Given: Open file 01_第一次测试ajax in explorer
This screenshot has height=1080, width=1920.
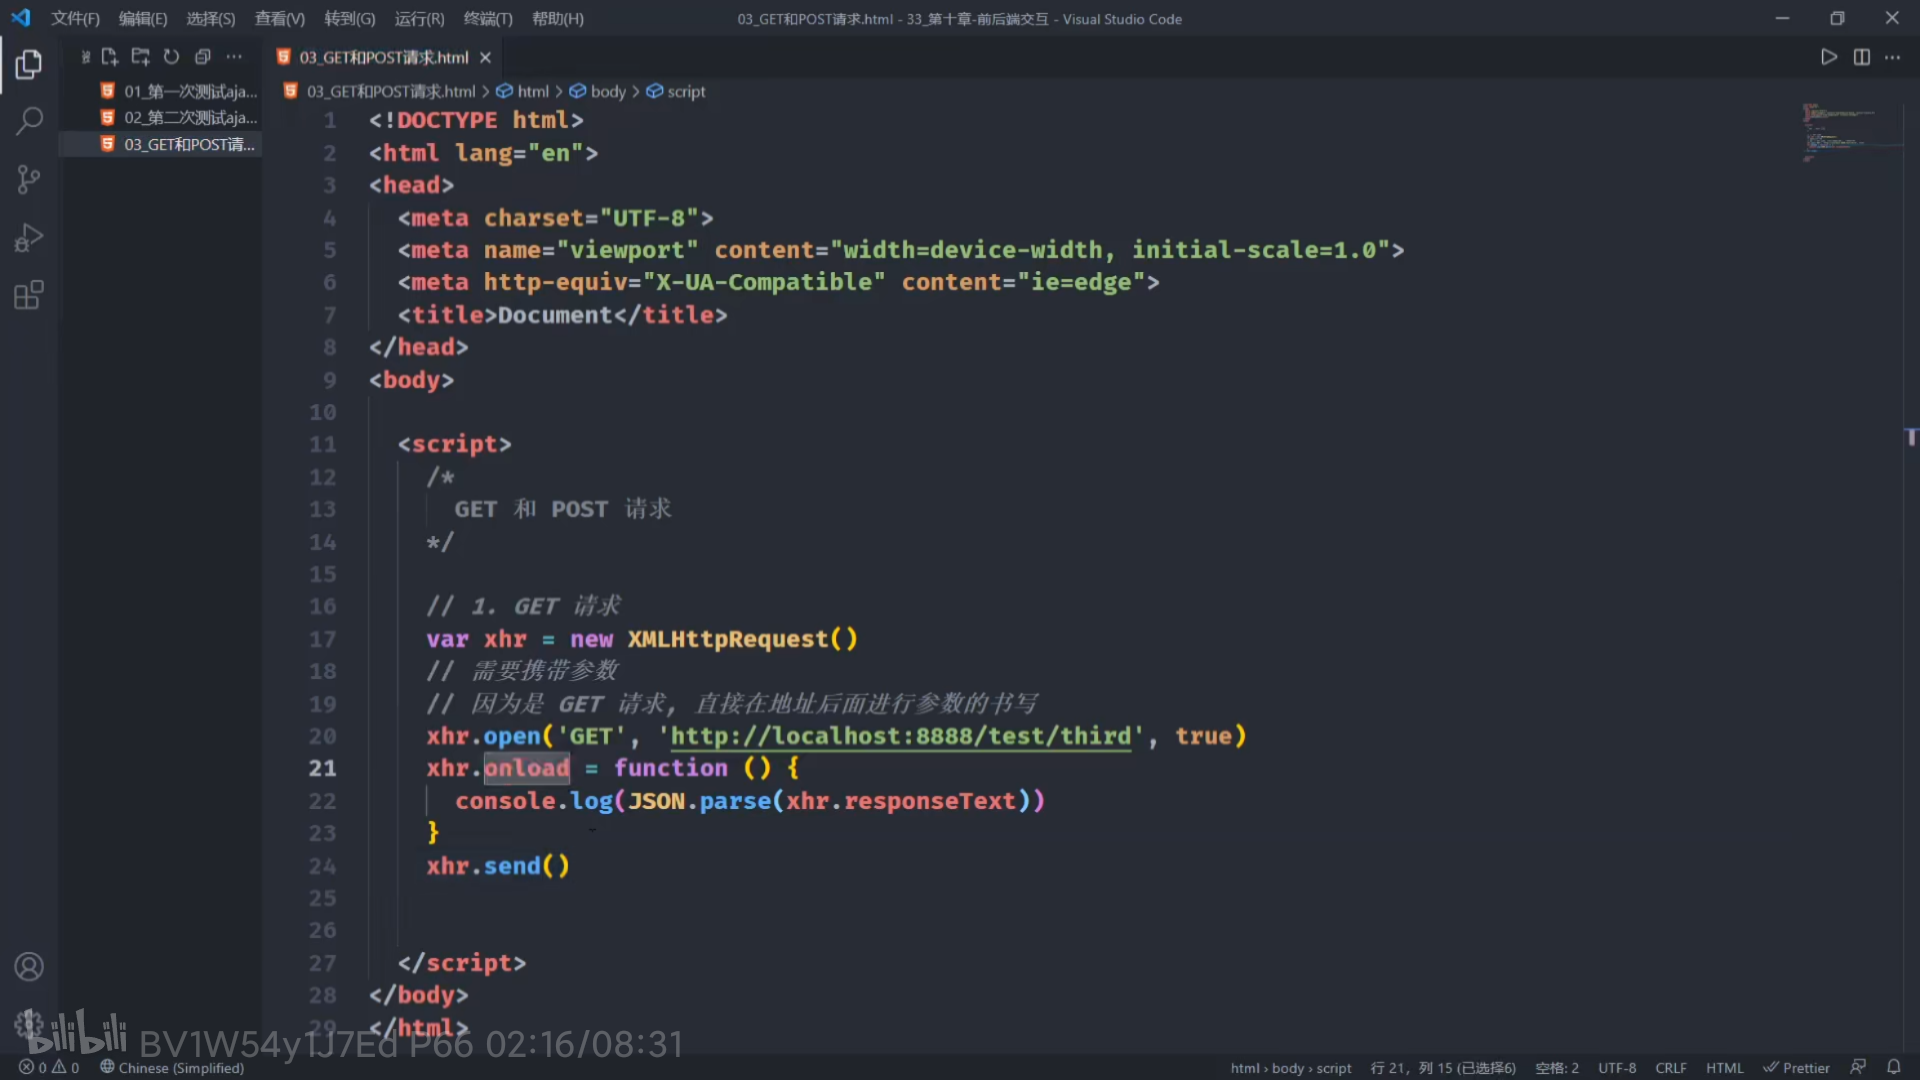Looking at the screenshot, I should pyautogui.click(x=190, y=91).
